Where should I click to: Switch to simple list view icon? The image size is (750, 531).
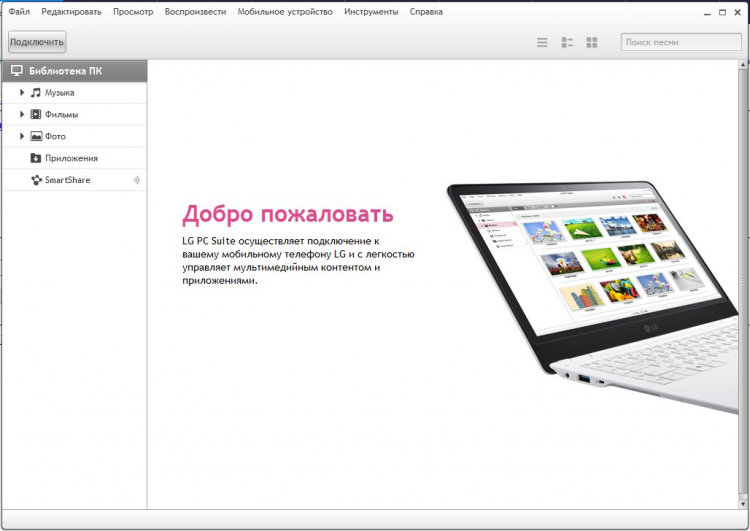pyautogui.click(x=542, y=43)
